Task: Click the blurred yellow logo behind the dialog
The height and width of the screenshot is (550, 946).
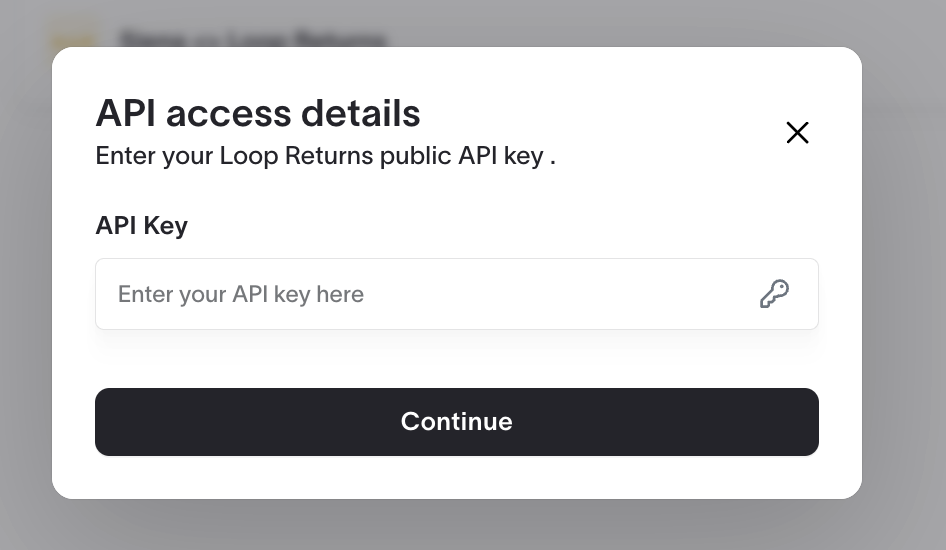Action: coord(75,37)
